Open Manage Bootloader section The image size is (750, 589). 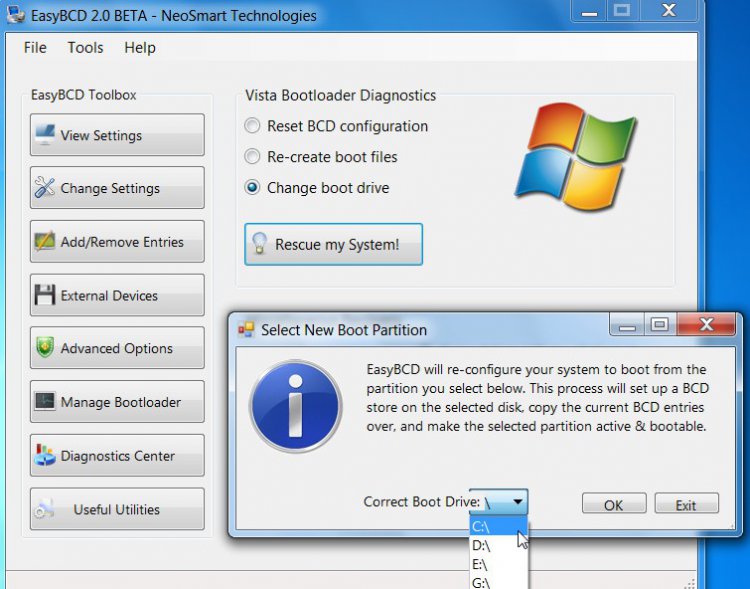click(x=117, y=401)
